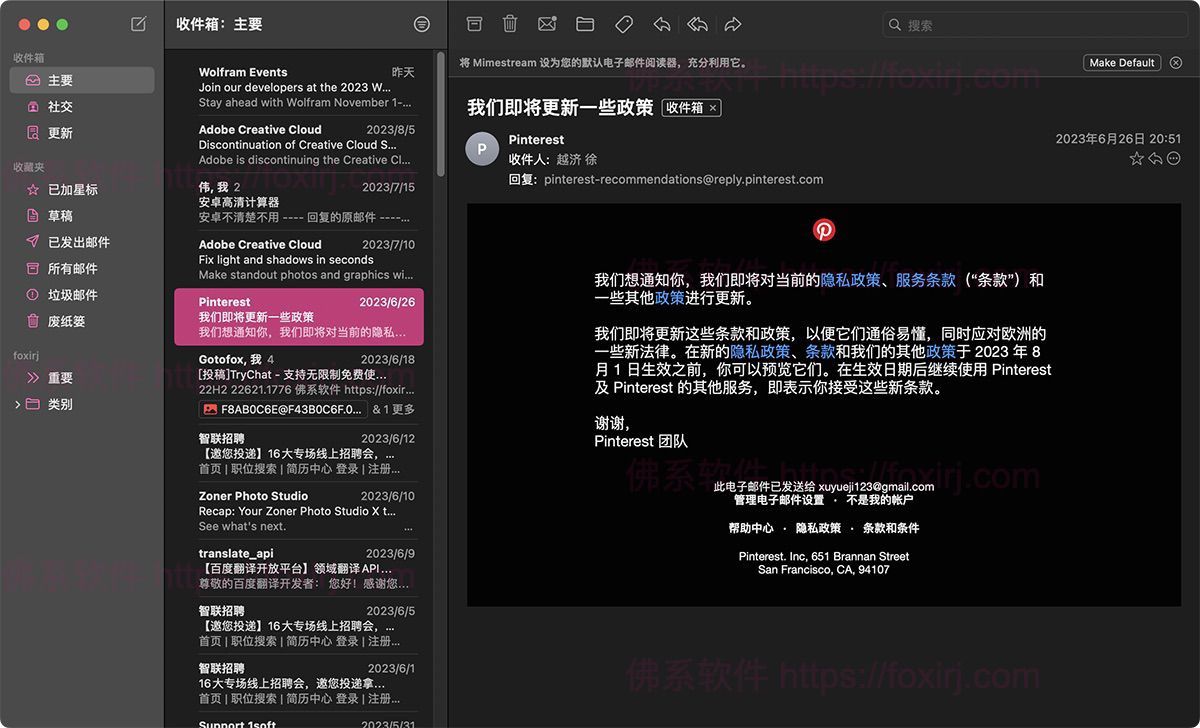Click the Make Default button

1121,61
